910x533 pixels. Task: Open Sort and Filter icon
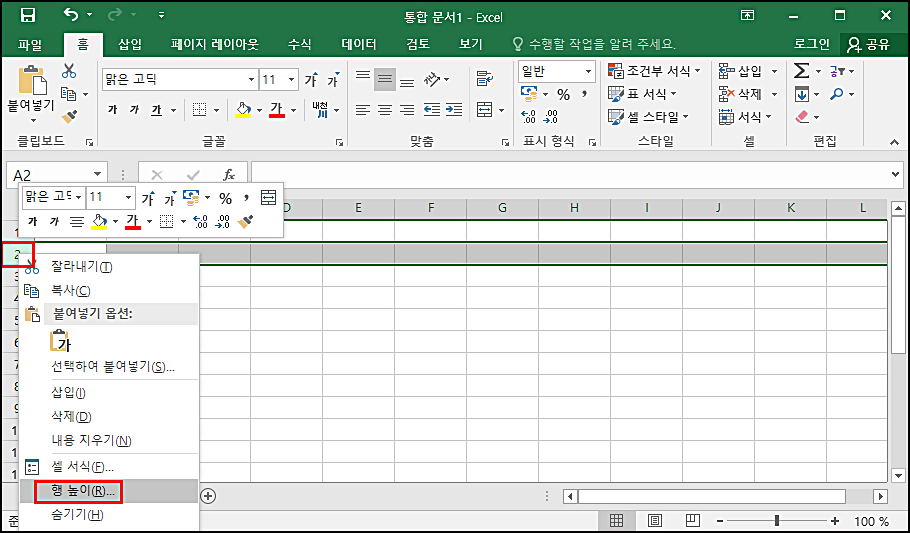point(837,71)
